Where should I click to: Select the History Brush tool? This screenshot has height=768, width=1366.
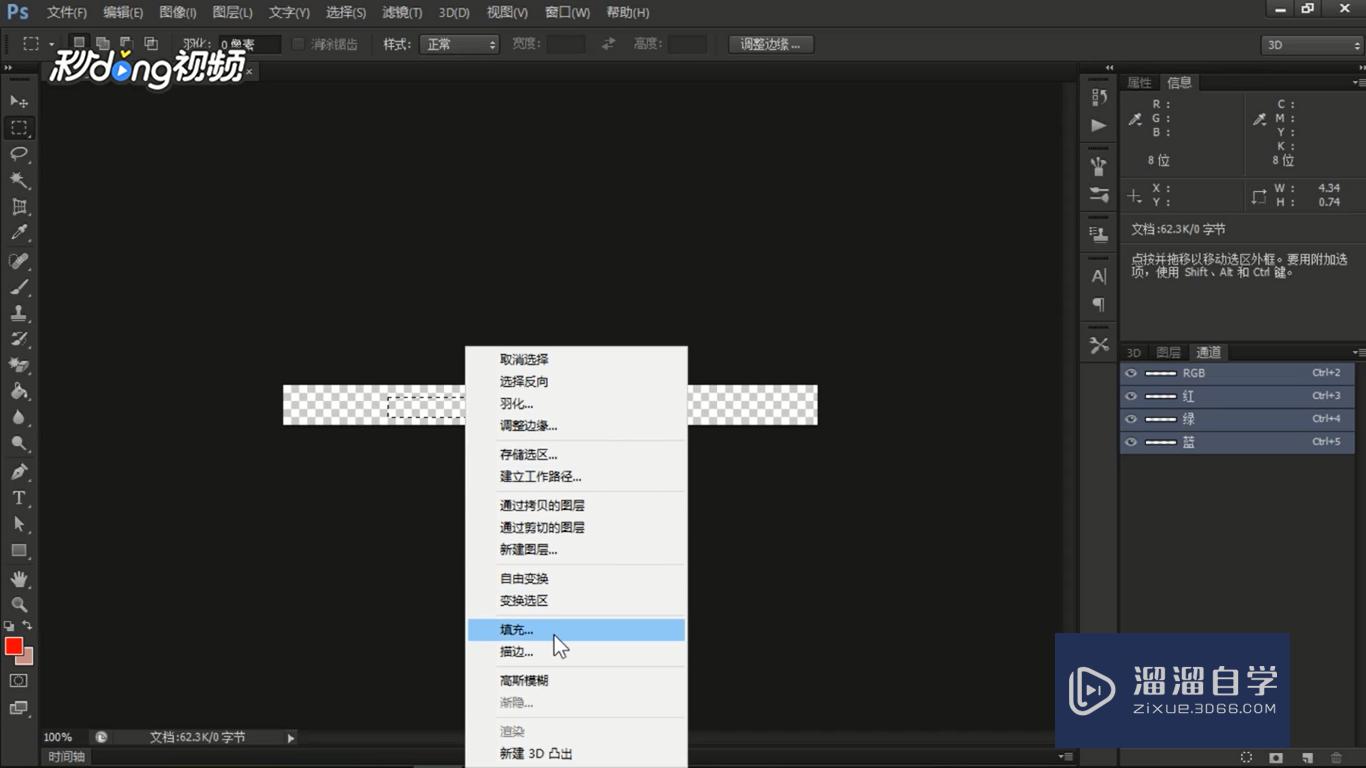(19, 339)
